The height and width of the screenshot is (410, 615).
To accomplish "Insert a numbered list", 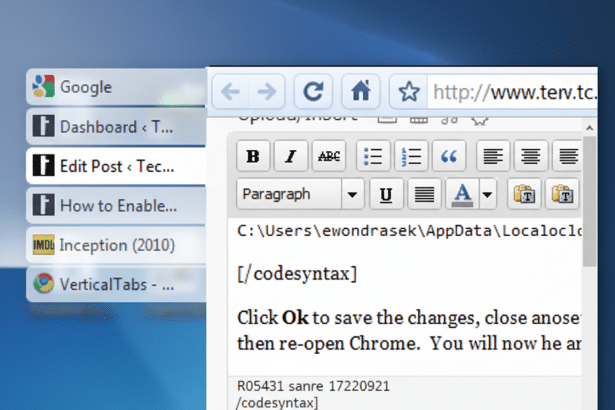I will click(411, 156).
